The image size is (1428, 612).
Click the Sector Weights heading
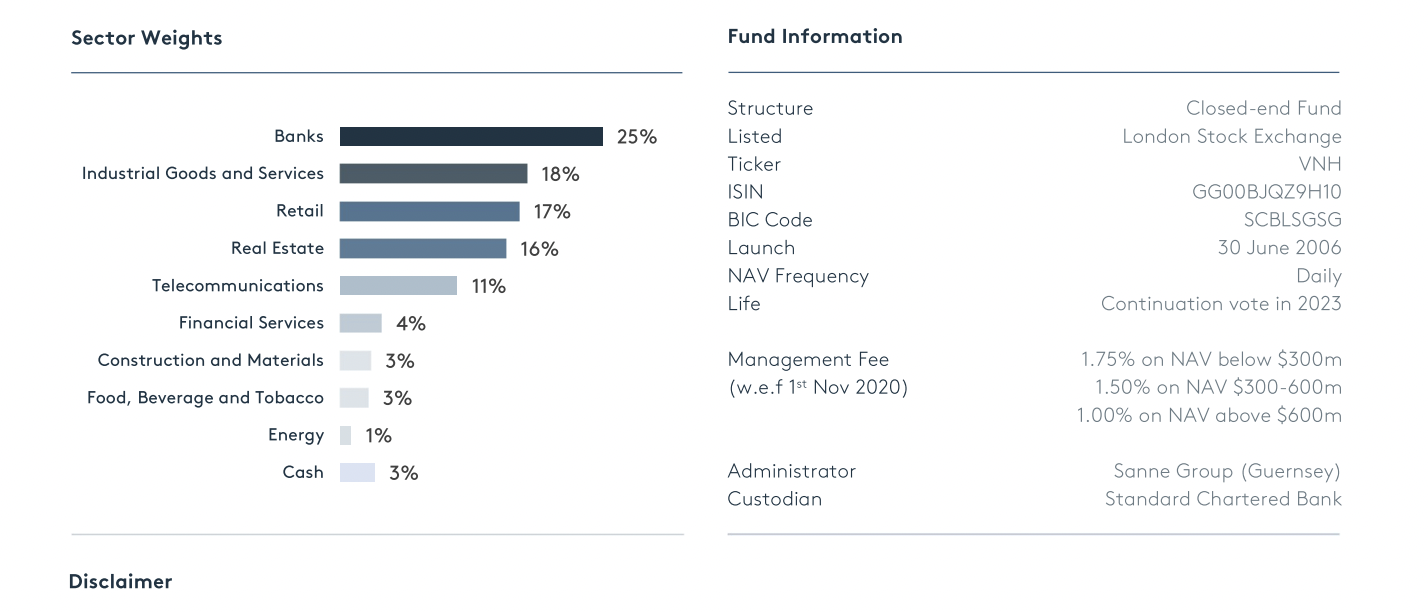point(147,38)
